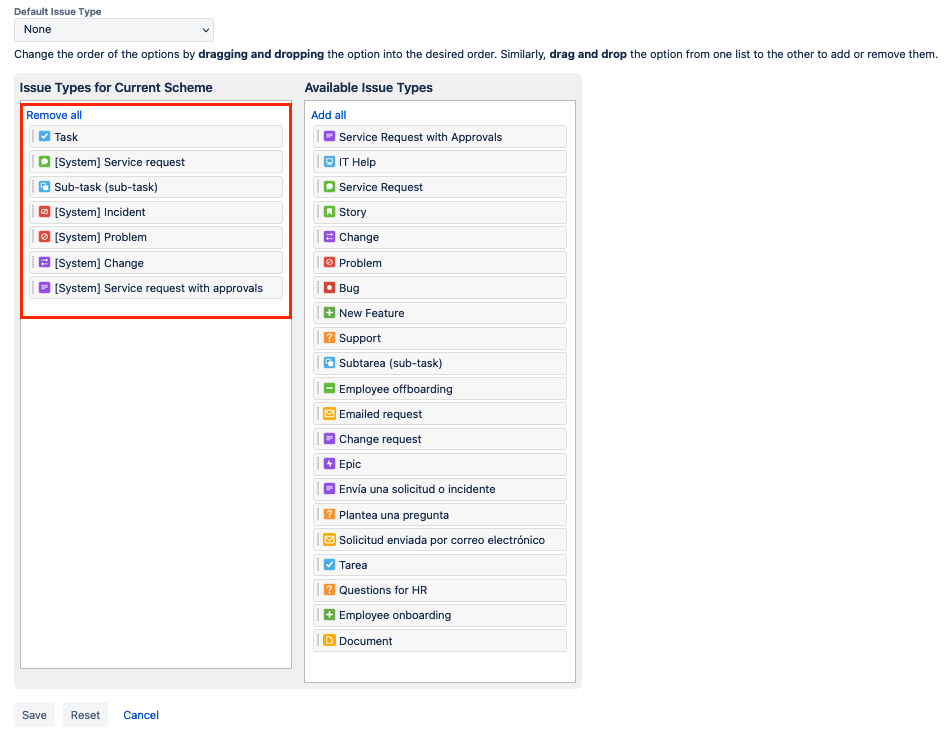Select the Questions for HR option text
This screenshot has height=733, width=949.
pos(383,590)
